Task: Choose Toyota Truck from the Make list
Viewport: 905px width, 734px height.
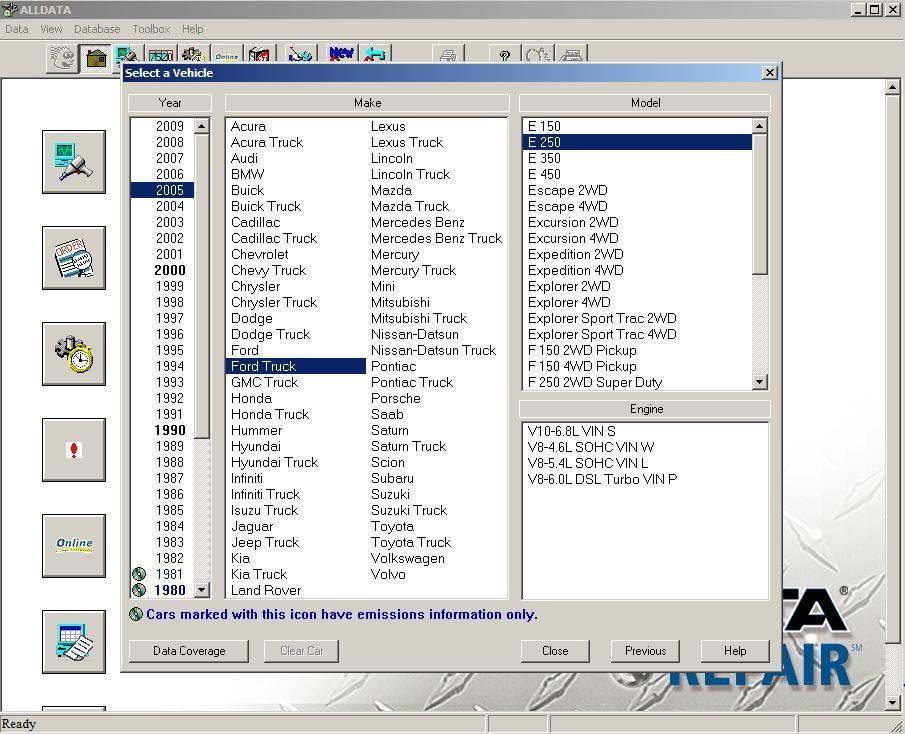Action: 411,542
